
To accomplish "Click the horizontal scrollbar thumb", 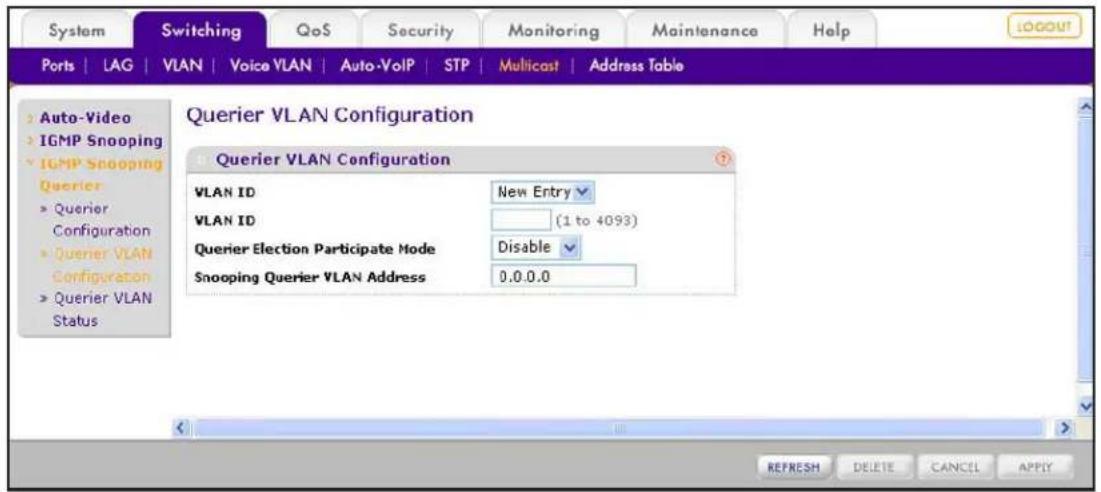I will [x=618, y=426].
